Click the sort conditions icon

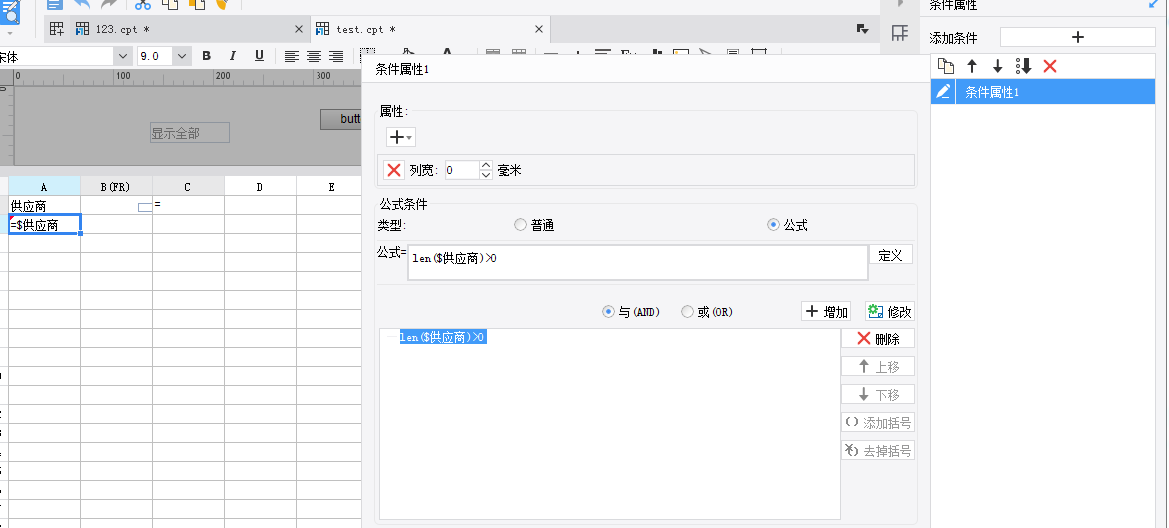pyautogui.click(x=1023, y=66)
